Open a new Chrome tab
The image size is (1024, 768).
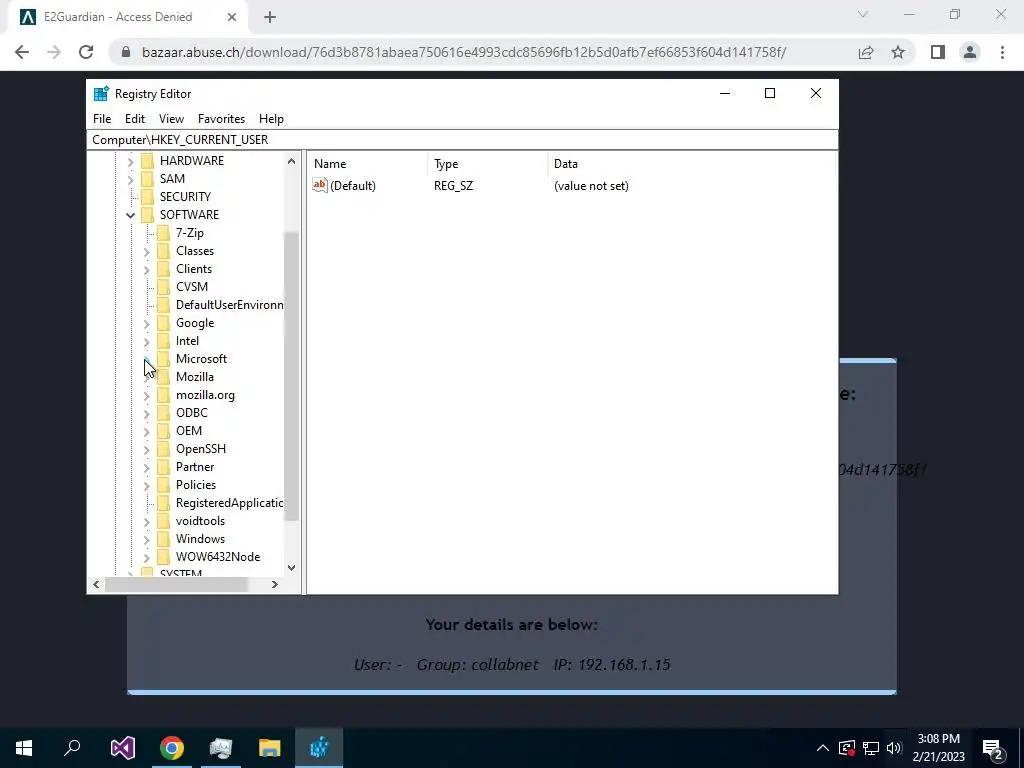click(x=270, y=17)
